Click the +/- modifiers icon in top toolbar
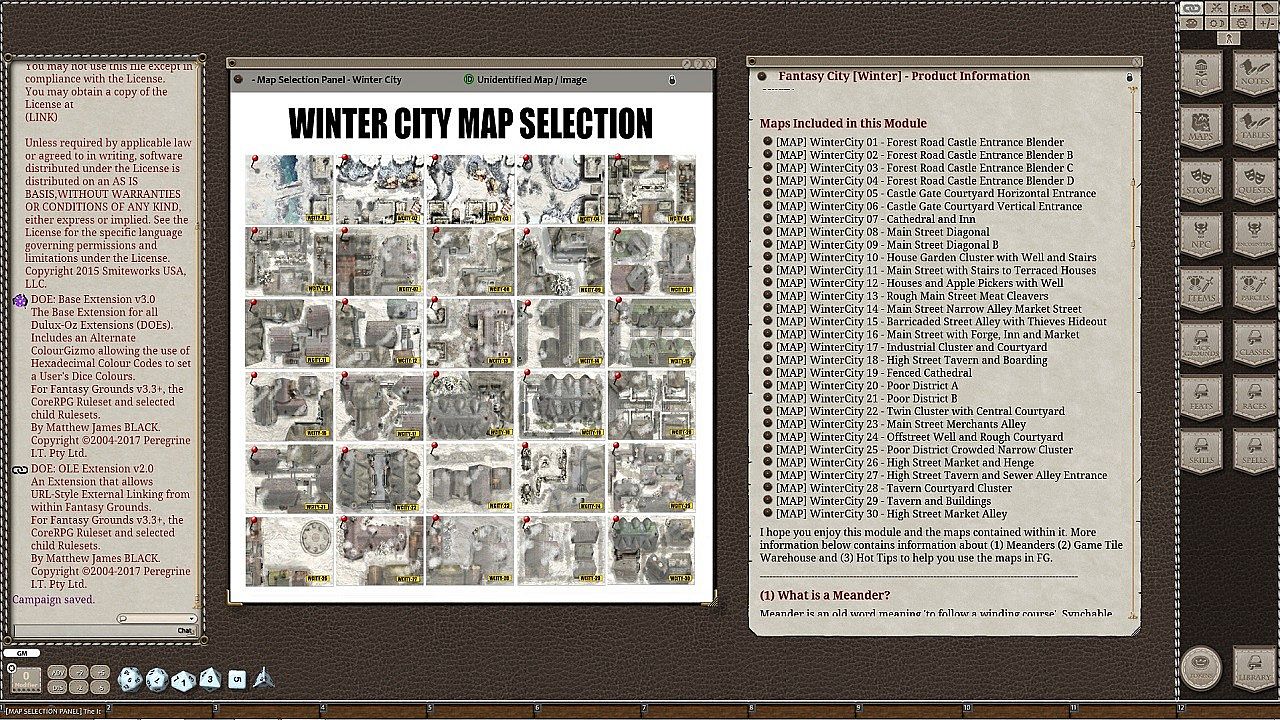The height and width of the screenshot is (720, 1280). coord(1265,23)
